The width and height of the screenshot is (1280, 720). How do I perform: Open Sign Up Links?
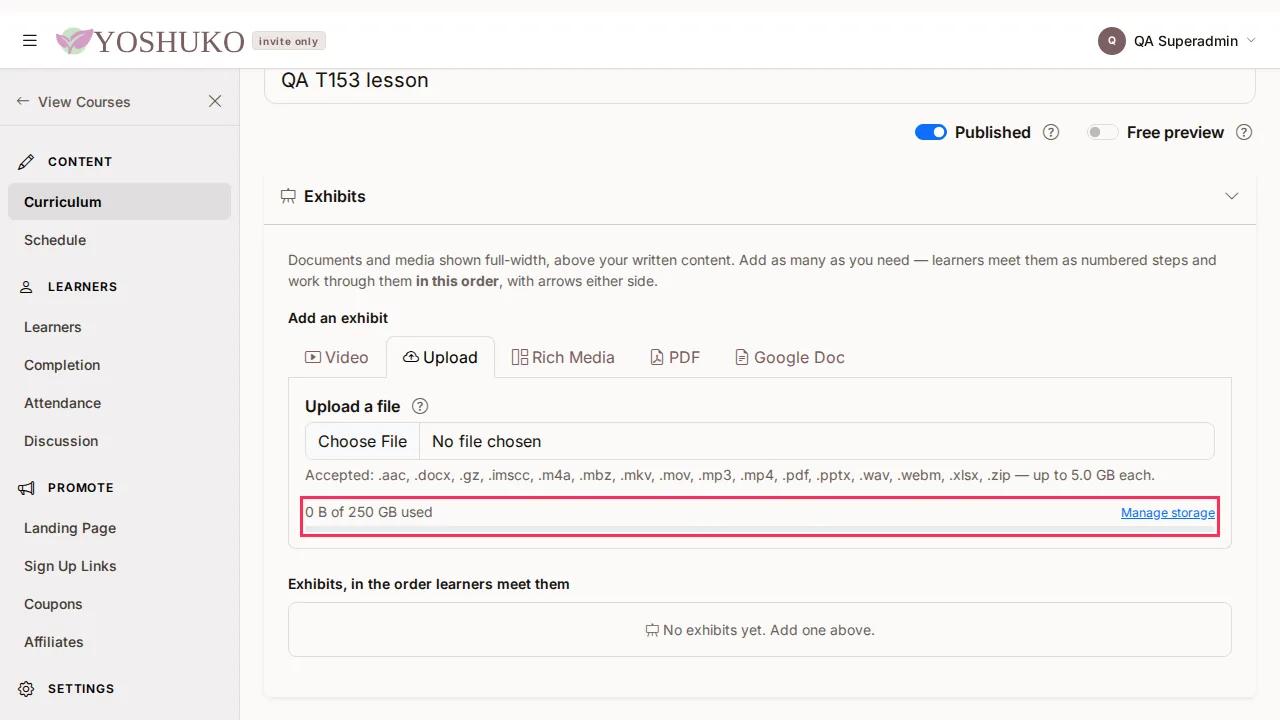pyautogui.click(x=119, y=566)
